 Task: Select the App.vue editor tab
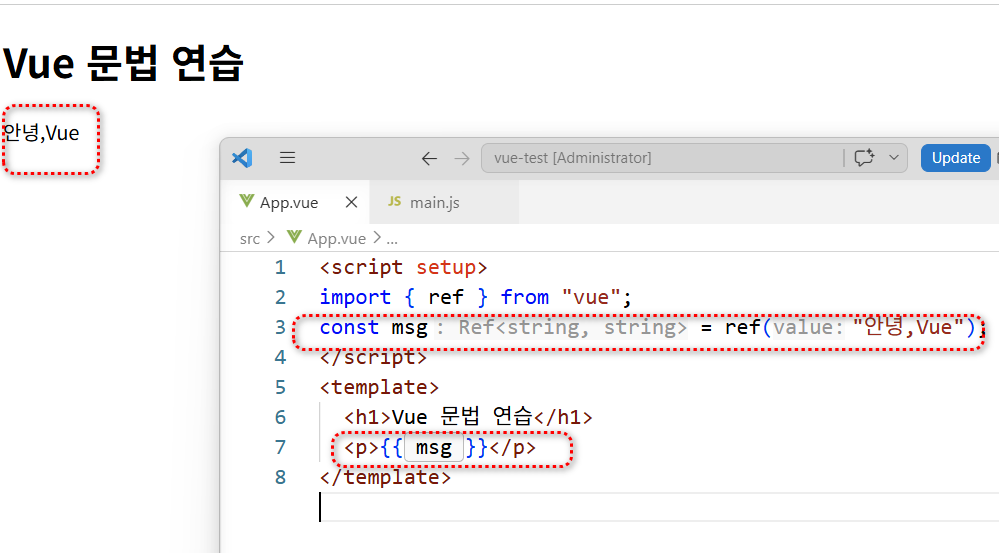click(289, 203)
